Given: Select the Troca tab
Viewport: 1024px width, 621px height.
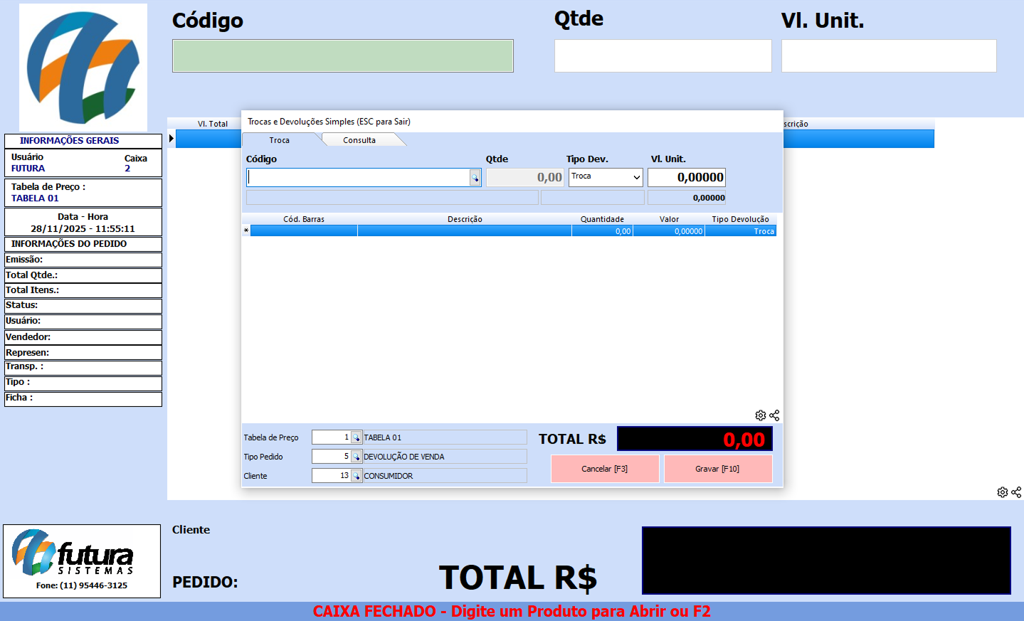Looking at the screenshot, I should click(279, 140).
